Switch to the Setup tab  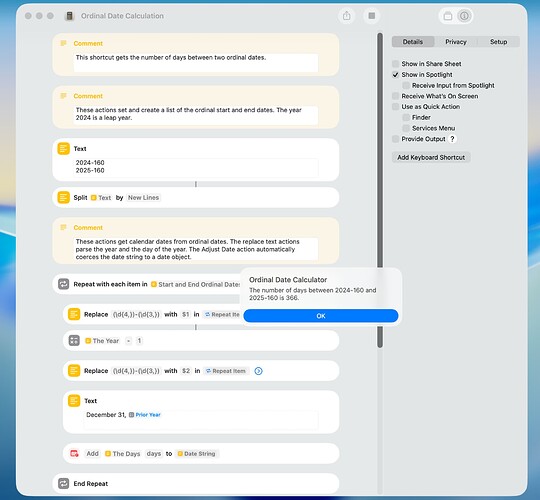coord(498,42)
